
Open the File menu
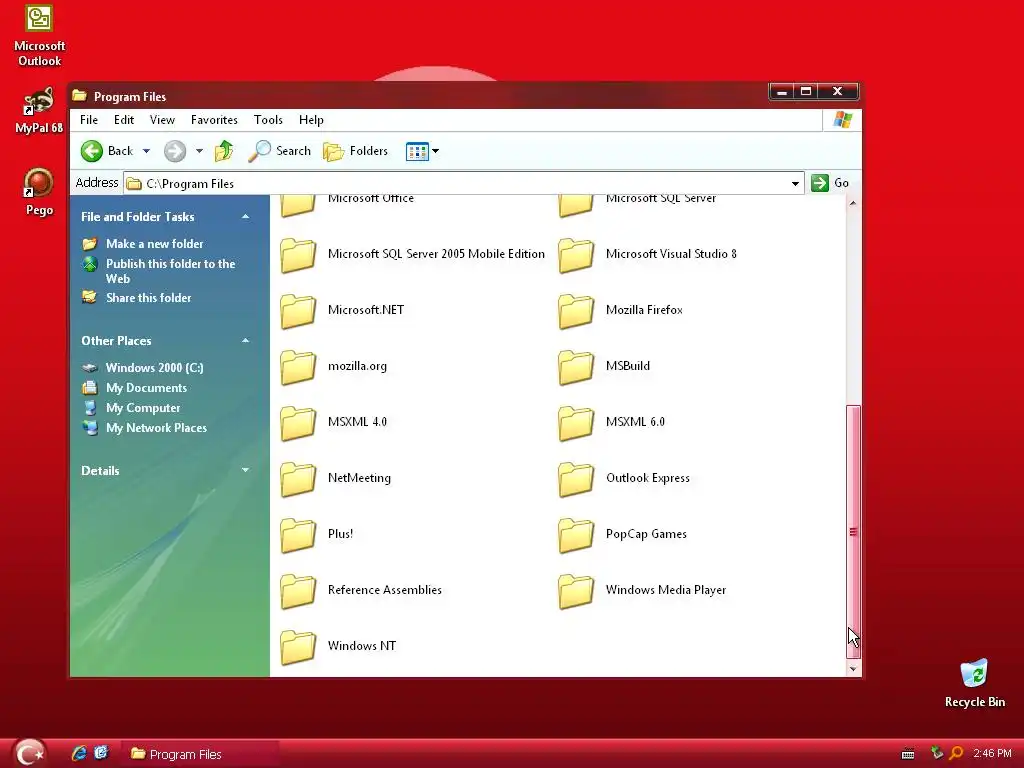(x=89, y=120)
